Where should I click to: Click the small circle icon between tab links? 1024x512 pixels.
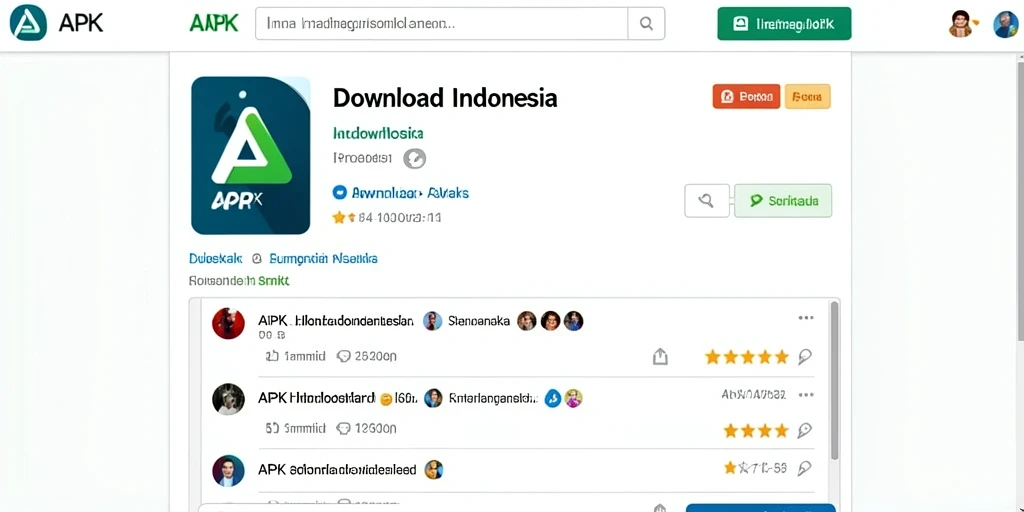coord(256,259)
